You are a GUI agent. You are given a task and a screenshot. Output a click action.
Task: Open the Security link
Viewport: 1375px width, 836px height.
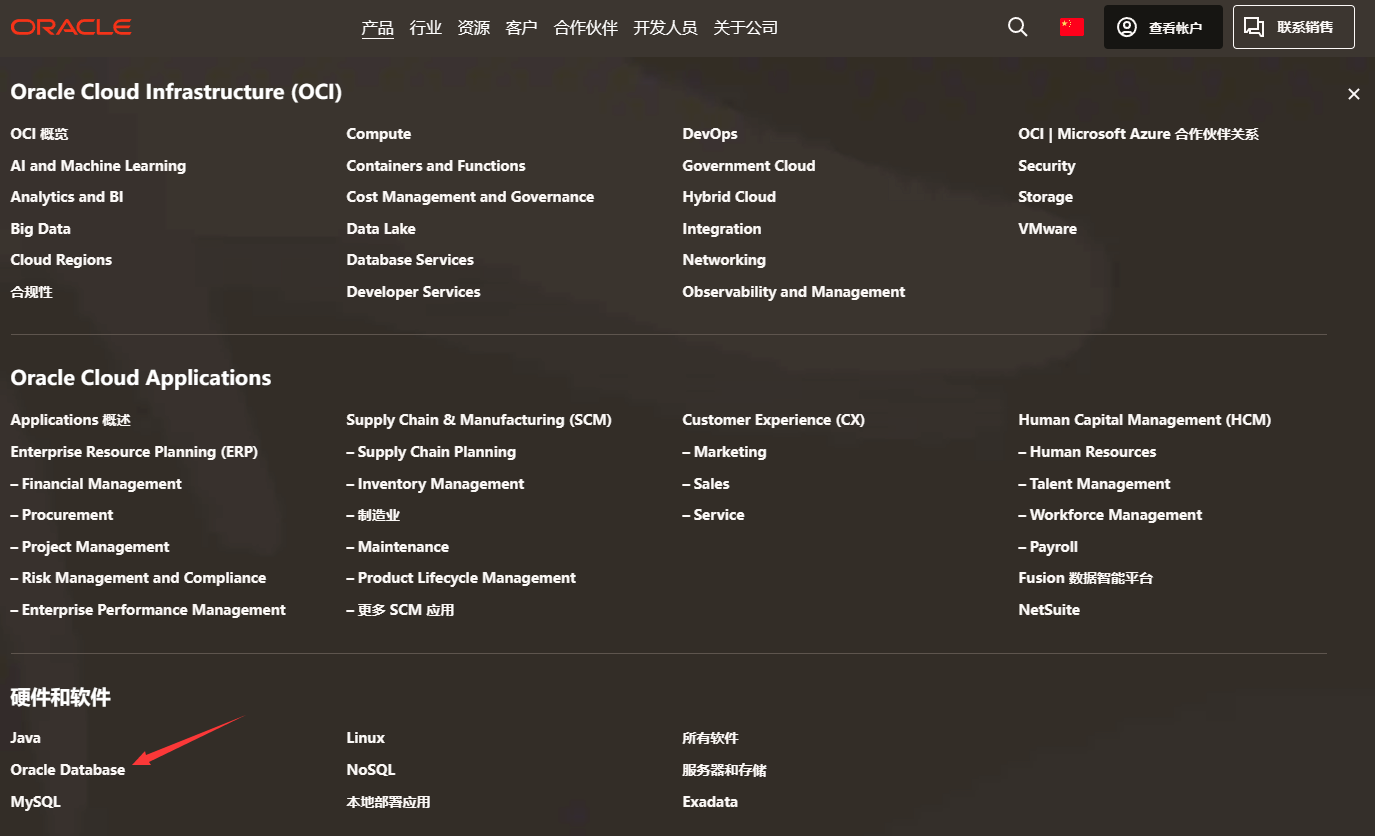click(x=1047, y=166)
